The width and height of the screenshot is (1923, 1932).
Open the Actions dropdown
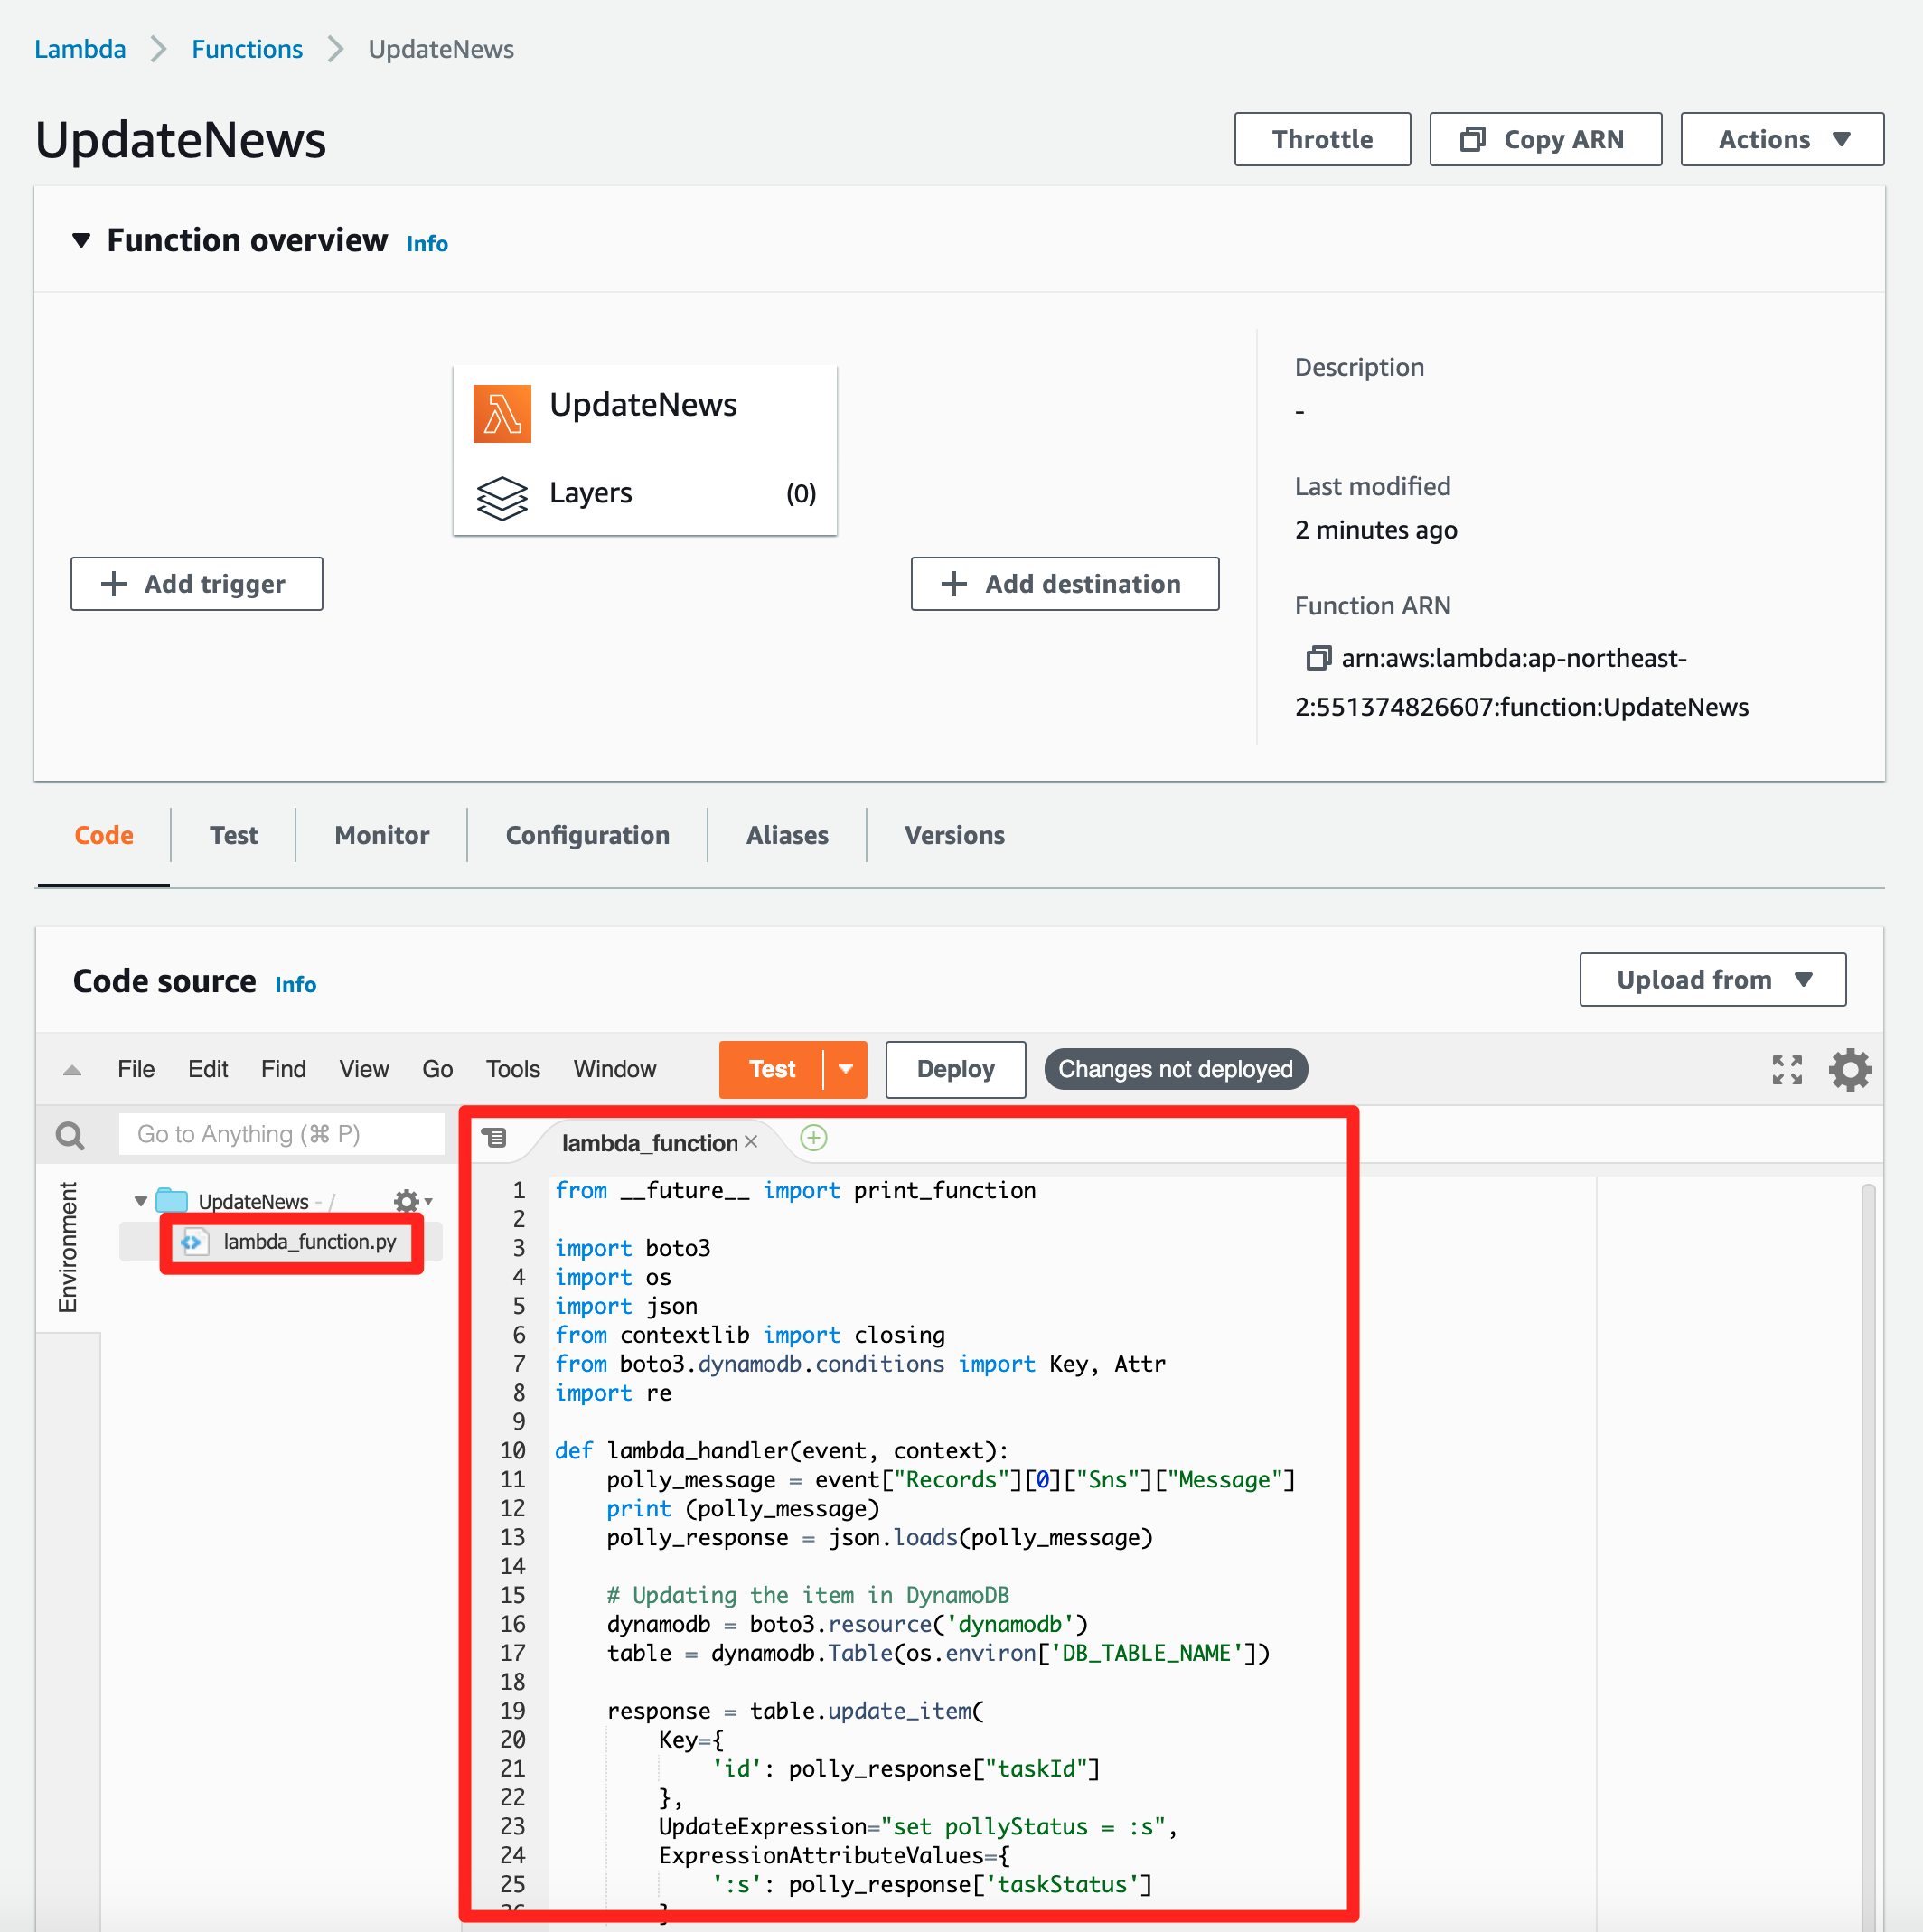point(1781,139)
